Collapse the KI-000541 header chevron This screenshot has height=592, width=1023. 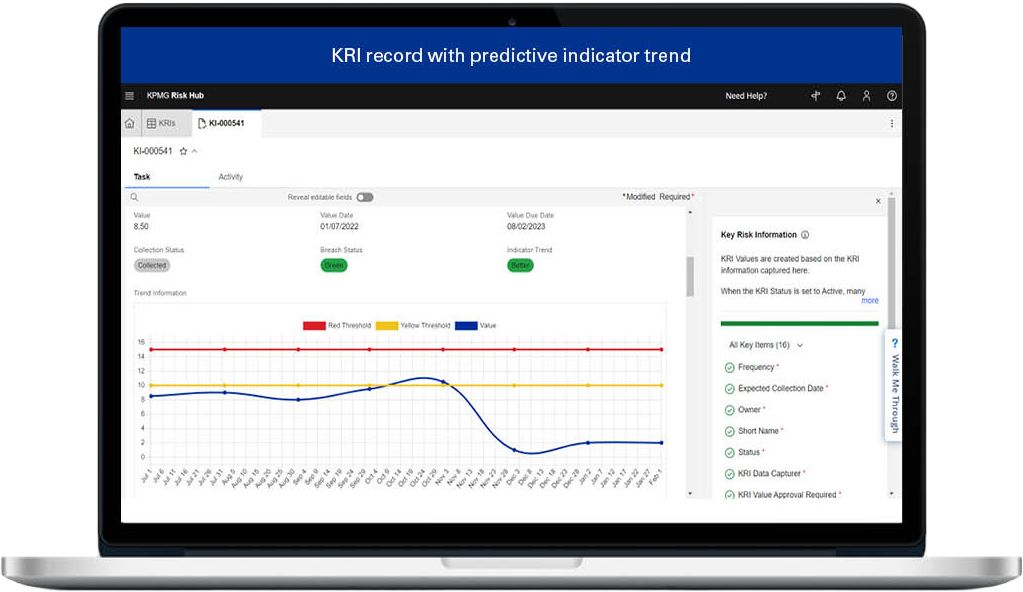click(x=194, y=151)
